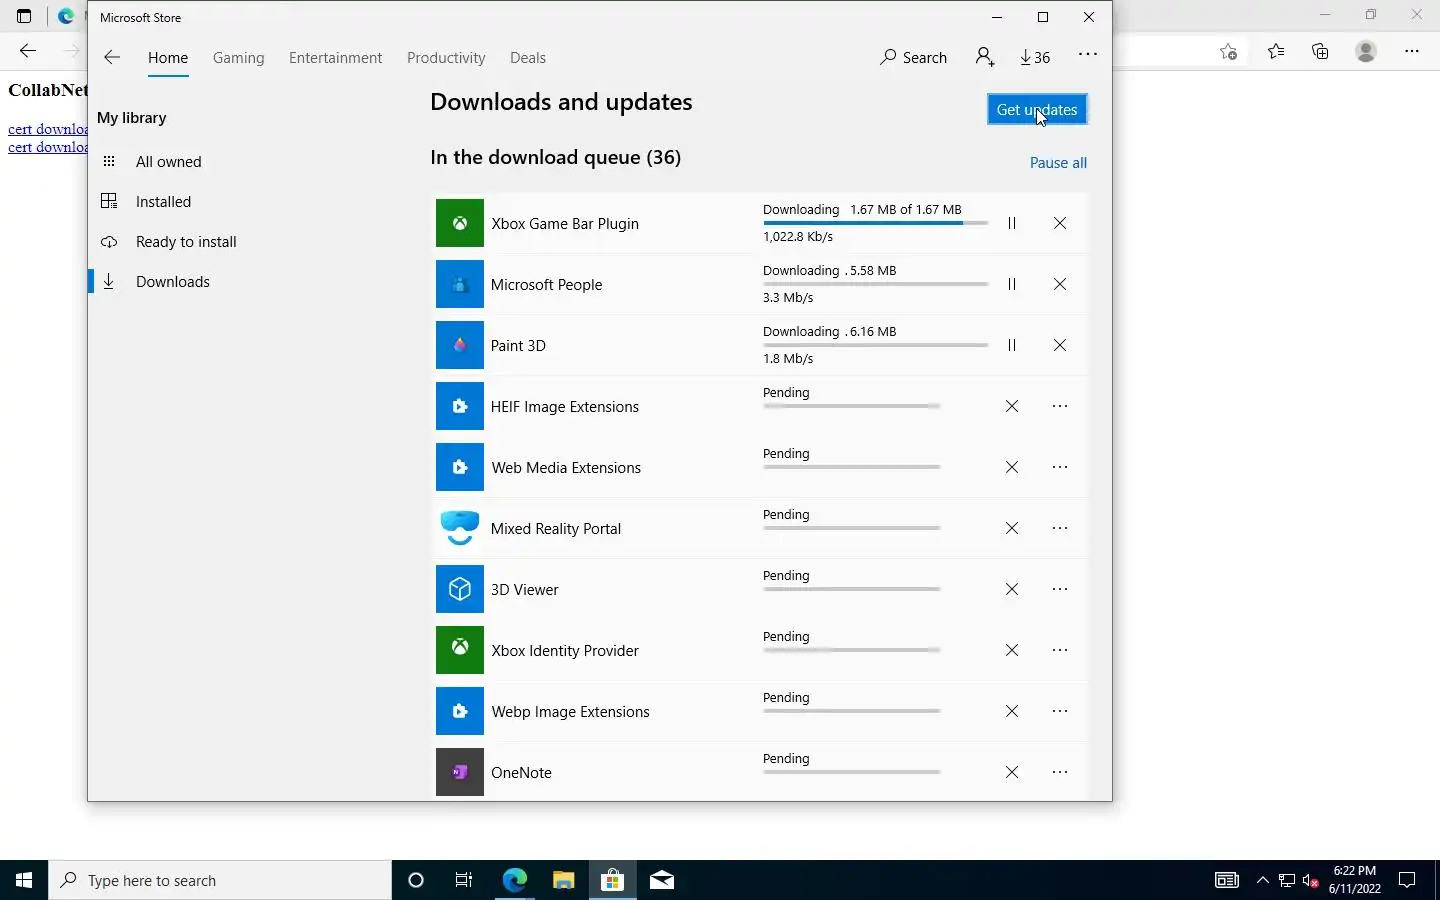1440x900 pixels.
Task: Open File Explorer from the taskbar
Action: pyautogui.click(x=563, y=881)
